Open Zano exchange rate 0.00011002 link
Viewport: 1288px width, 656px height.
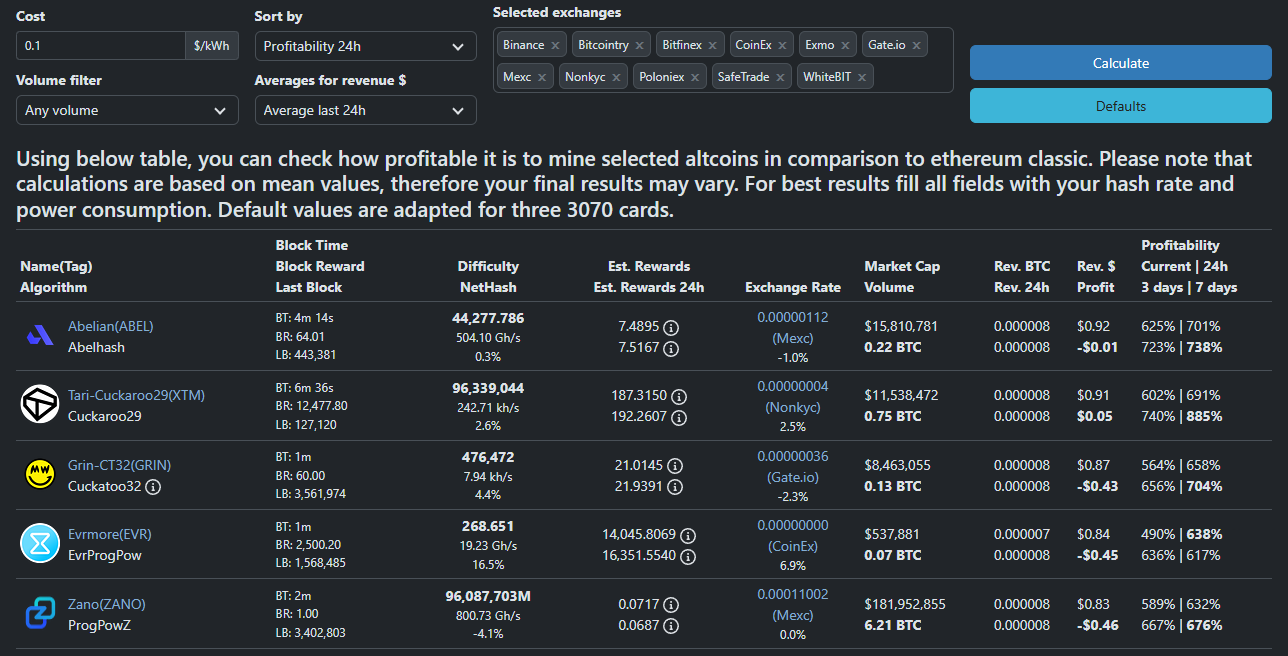tap(792, 593)
